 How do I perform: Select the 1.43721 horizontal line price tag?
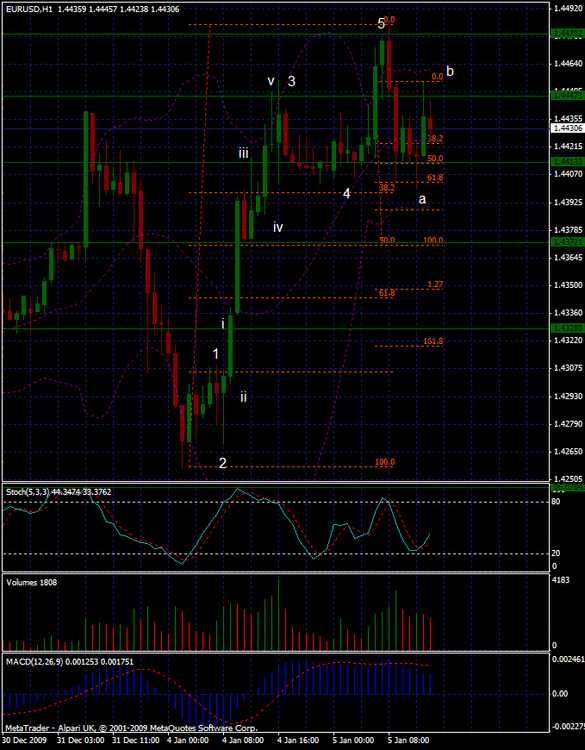coord(567,243)
